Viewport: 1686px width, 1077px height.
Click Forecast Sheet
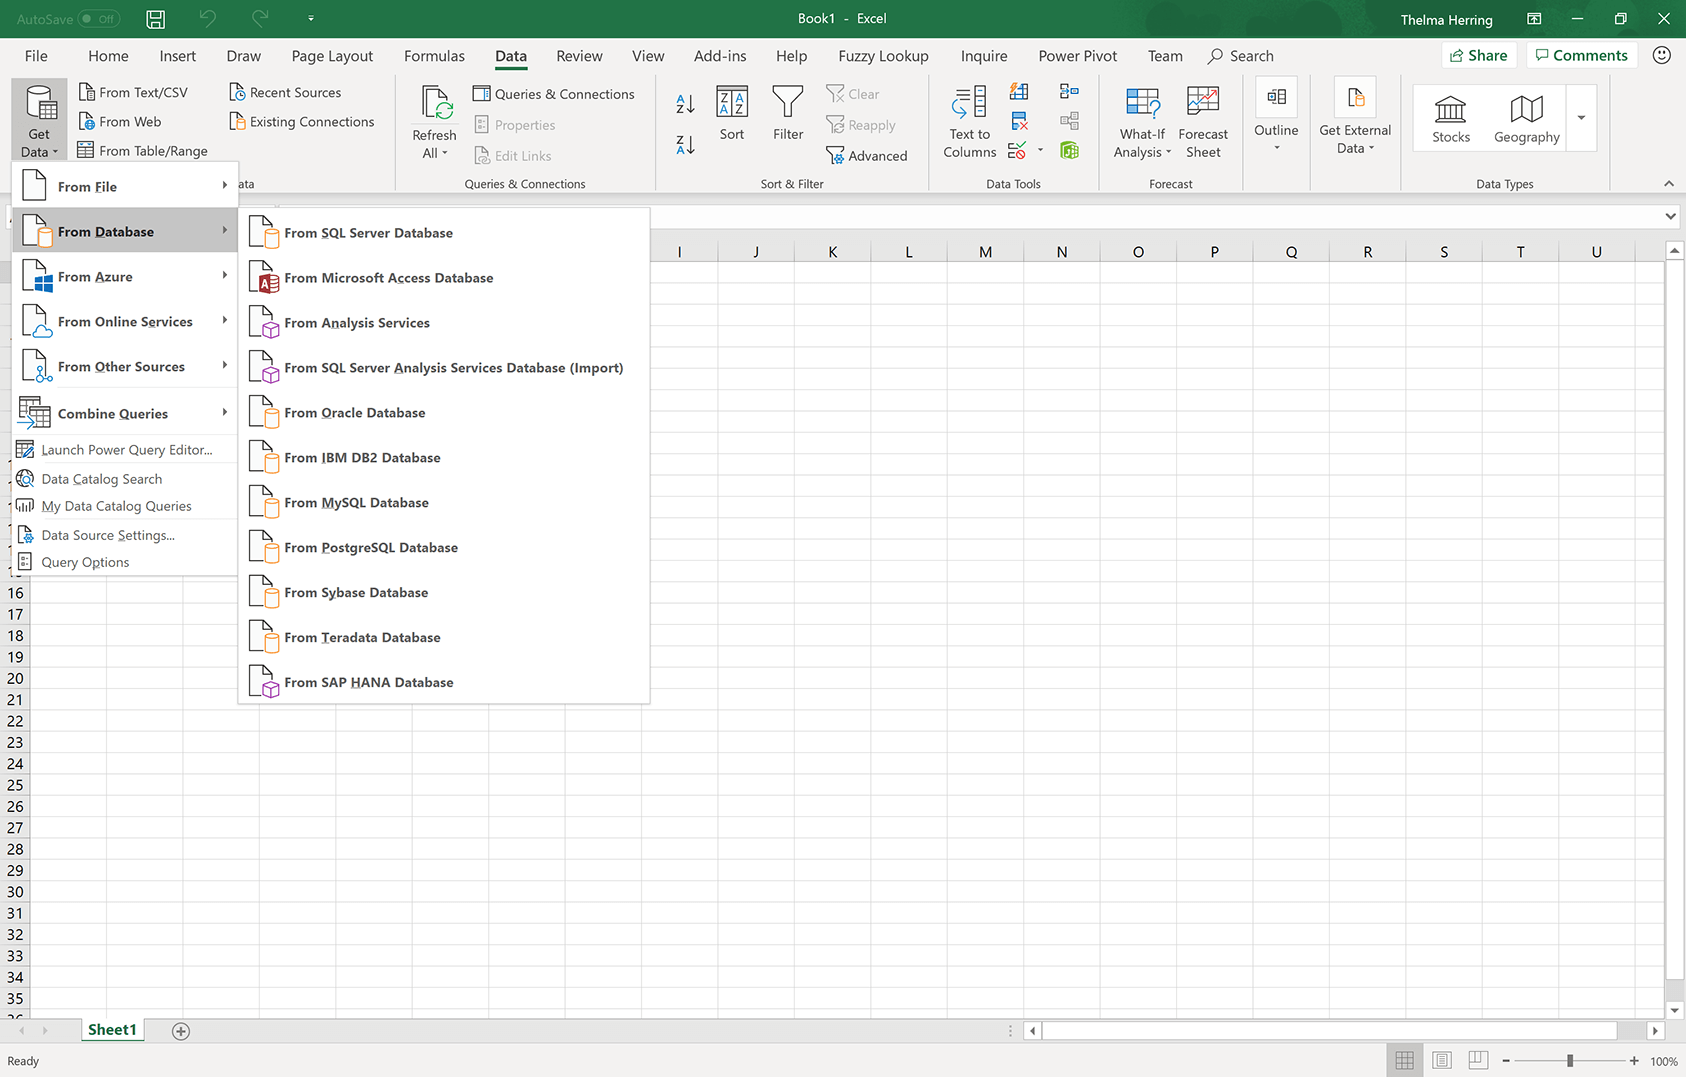click(1203, 122)
